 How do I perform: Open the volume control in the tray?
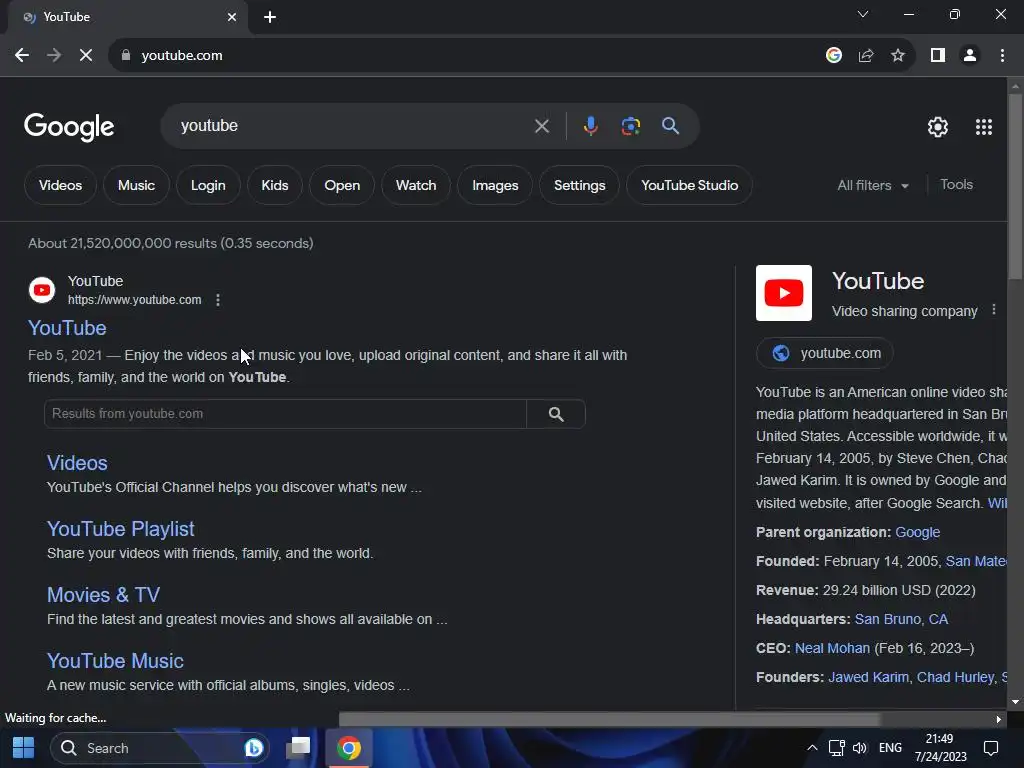(859, 748)
